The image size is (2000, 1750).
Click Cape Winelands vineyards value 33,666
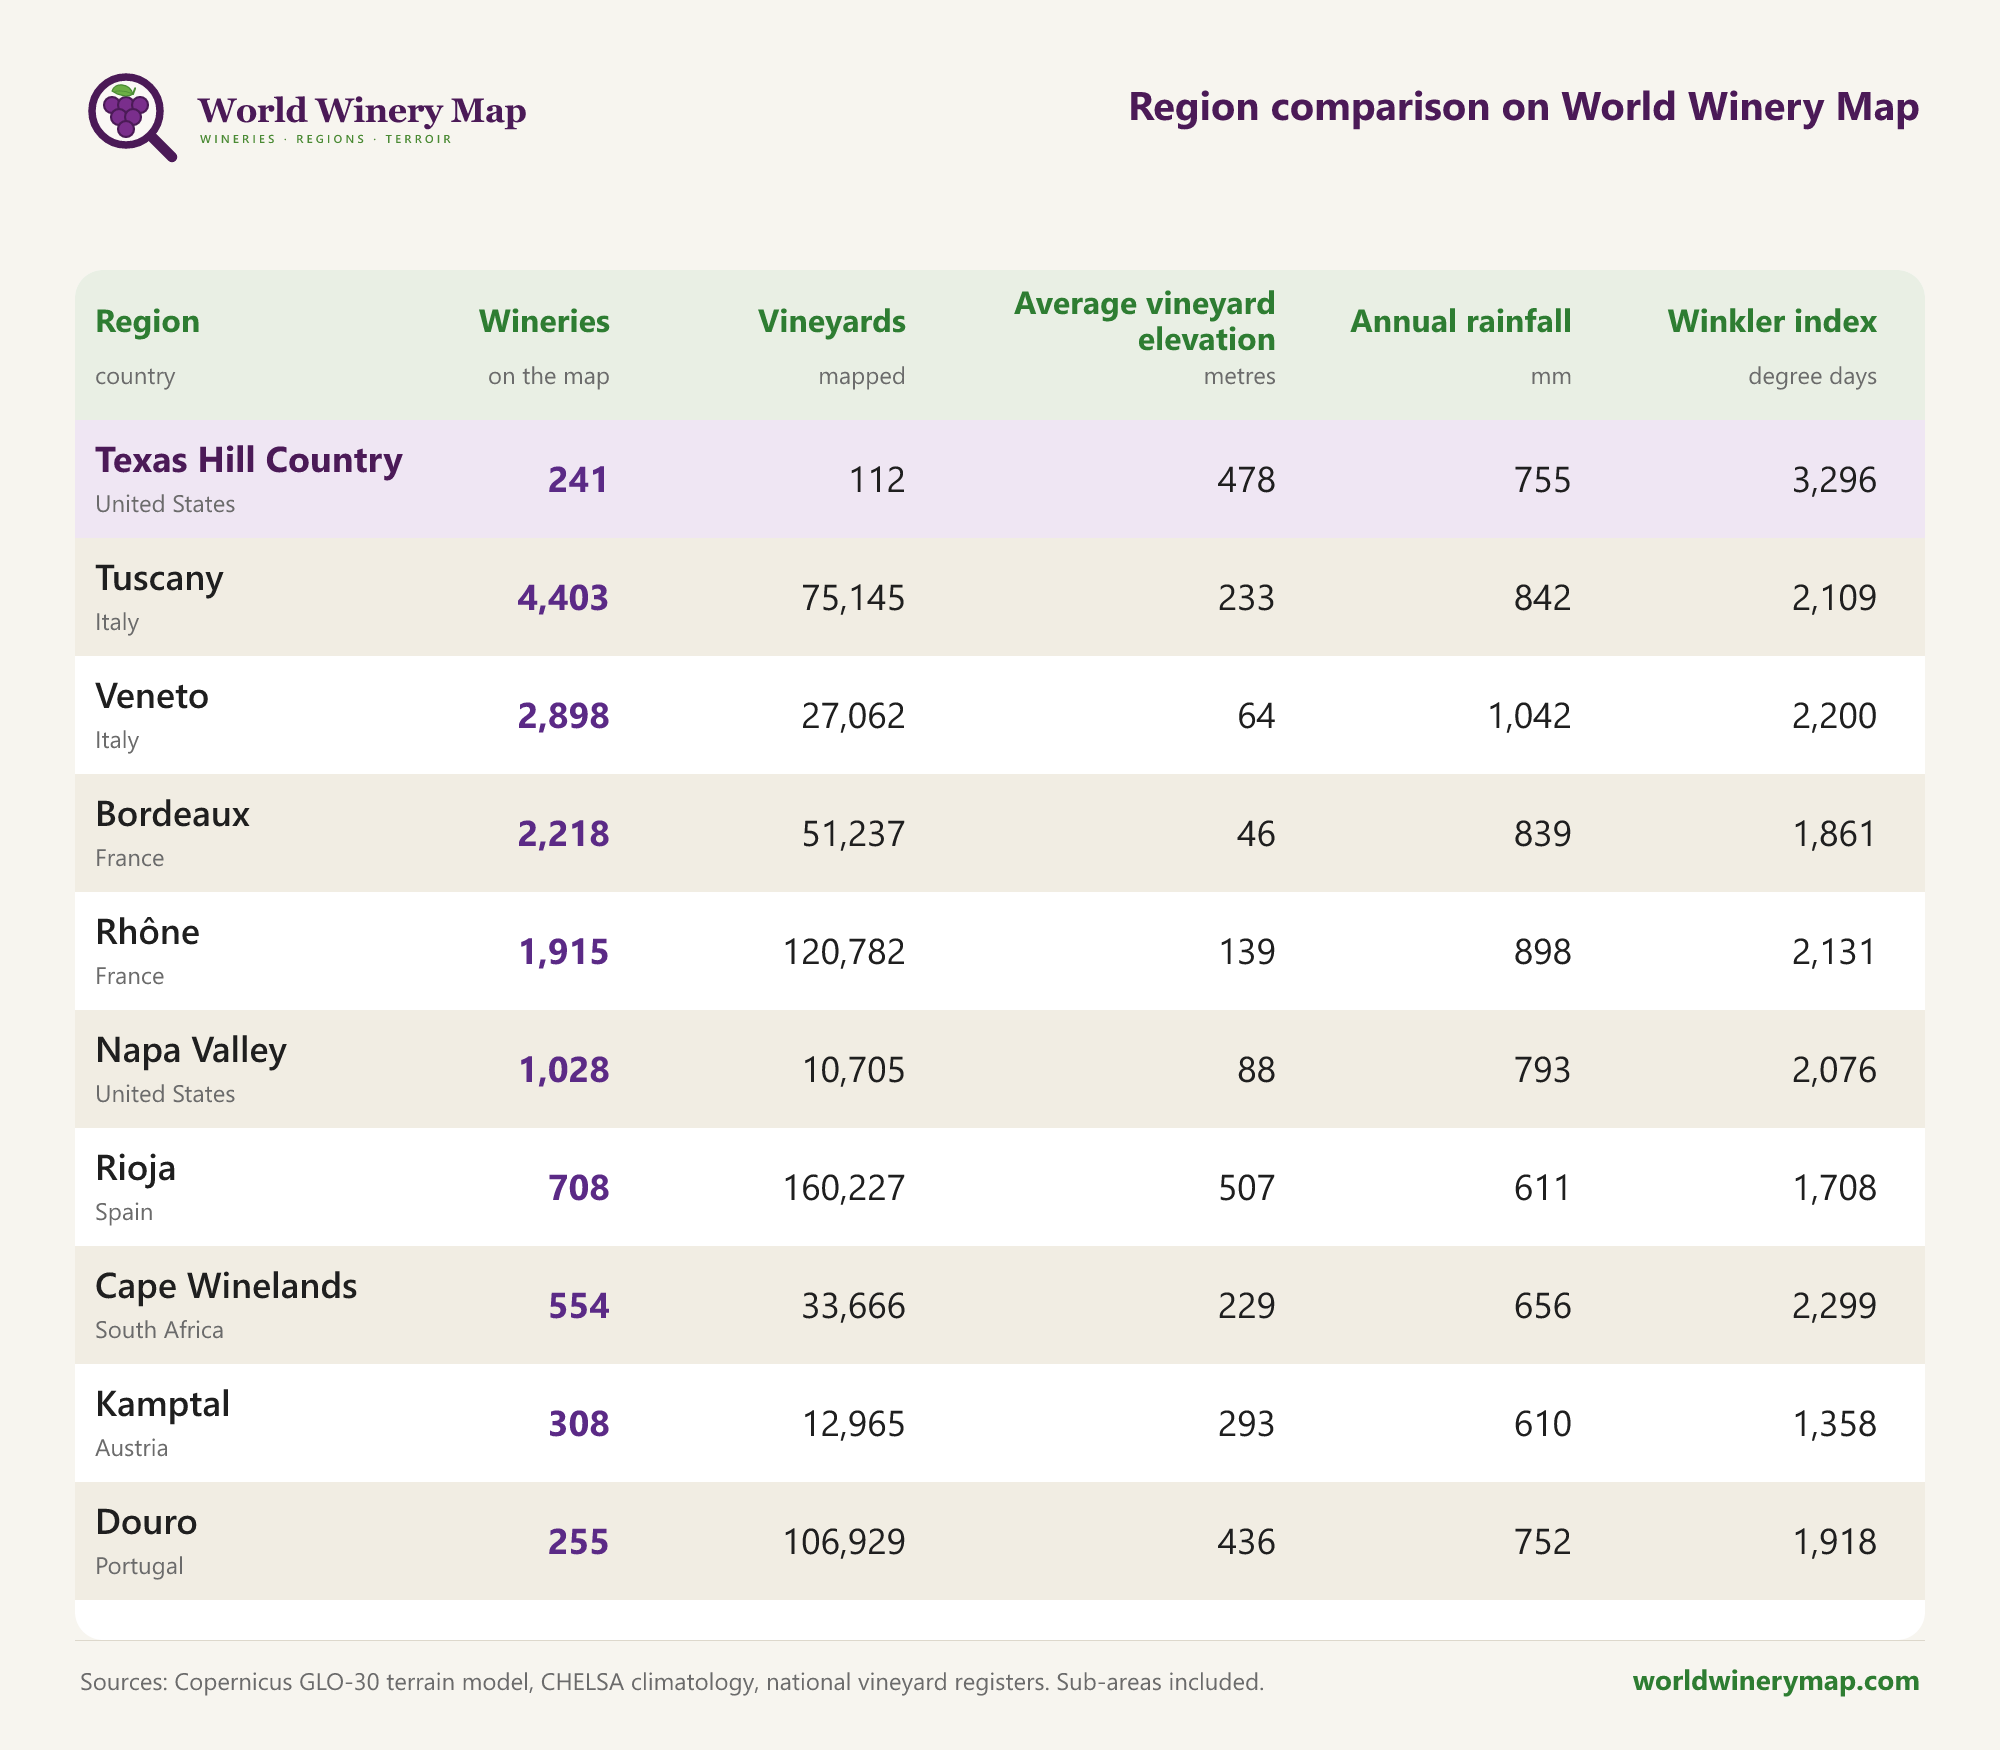pyautogui.click(x=853, y=1306)
